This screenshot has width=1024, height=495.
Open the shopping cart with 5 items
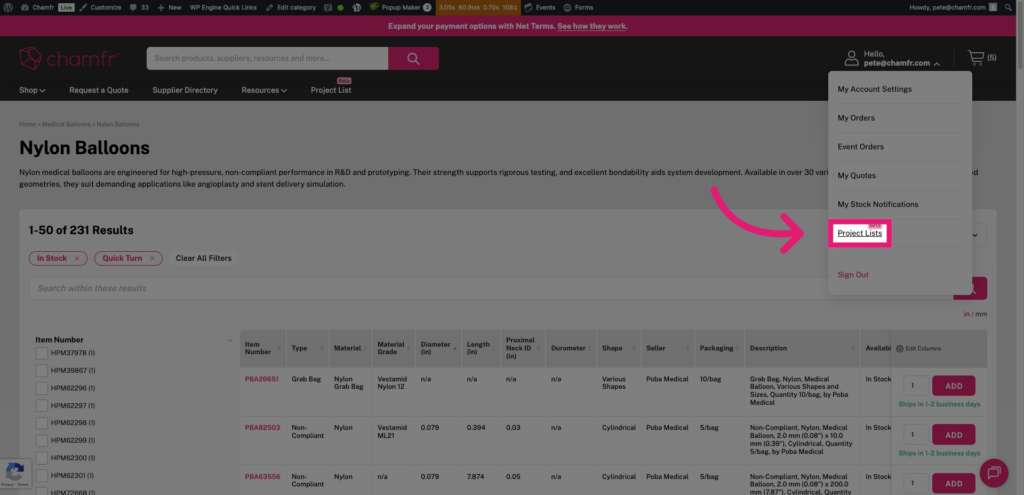(x=982, y=57)
